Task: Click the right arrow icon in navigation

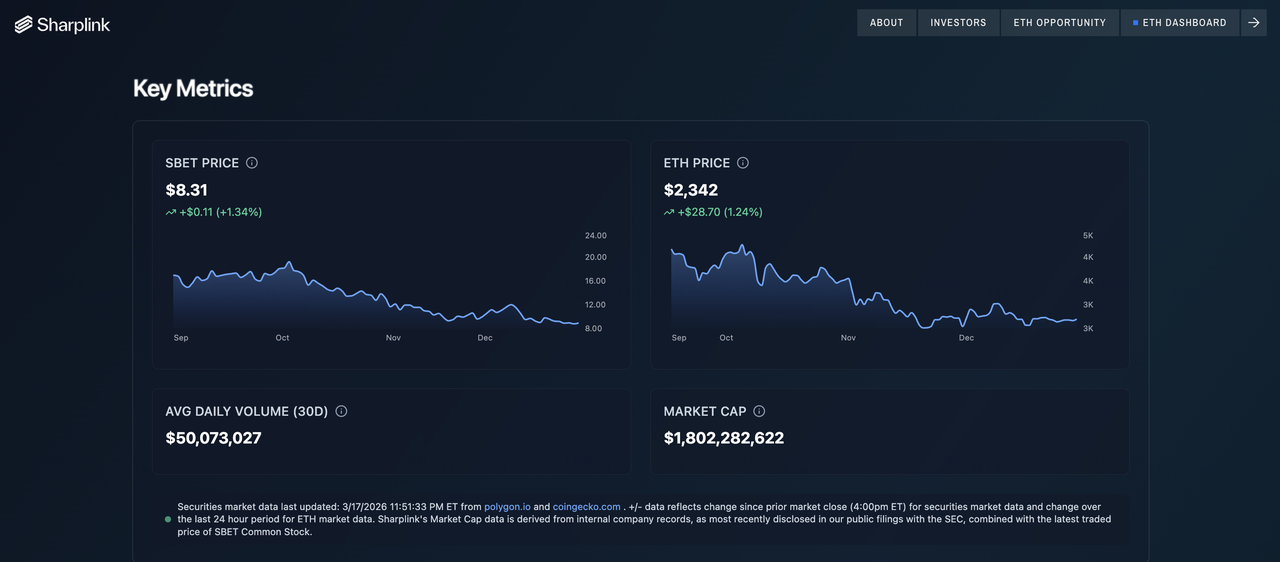Action: 1254,23
